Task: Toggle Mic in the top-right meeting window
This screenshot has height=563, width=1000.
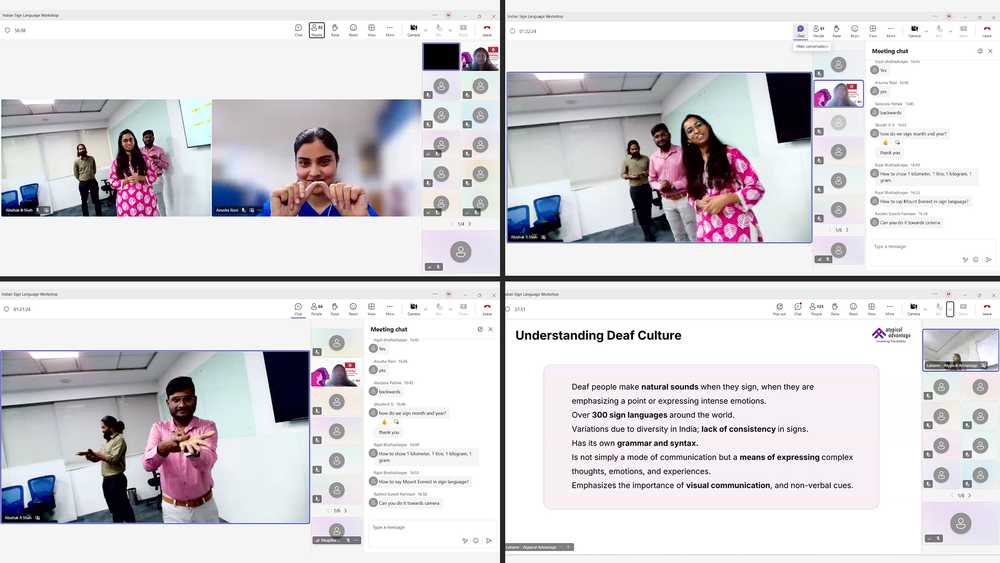Action: (x=939, y=31)
